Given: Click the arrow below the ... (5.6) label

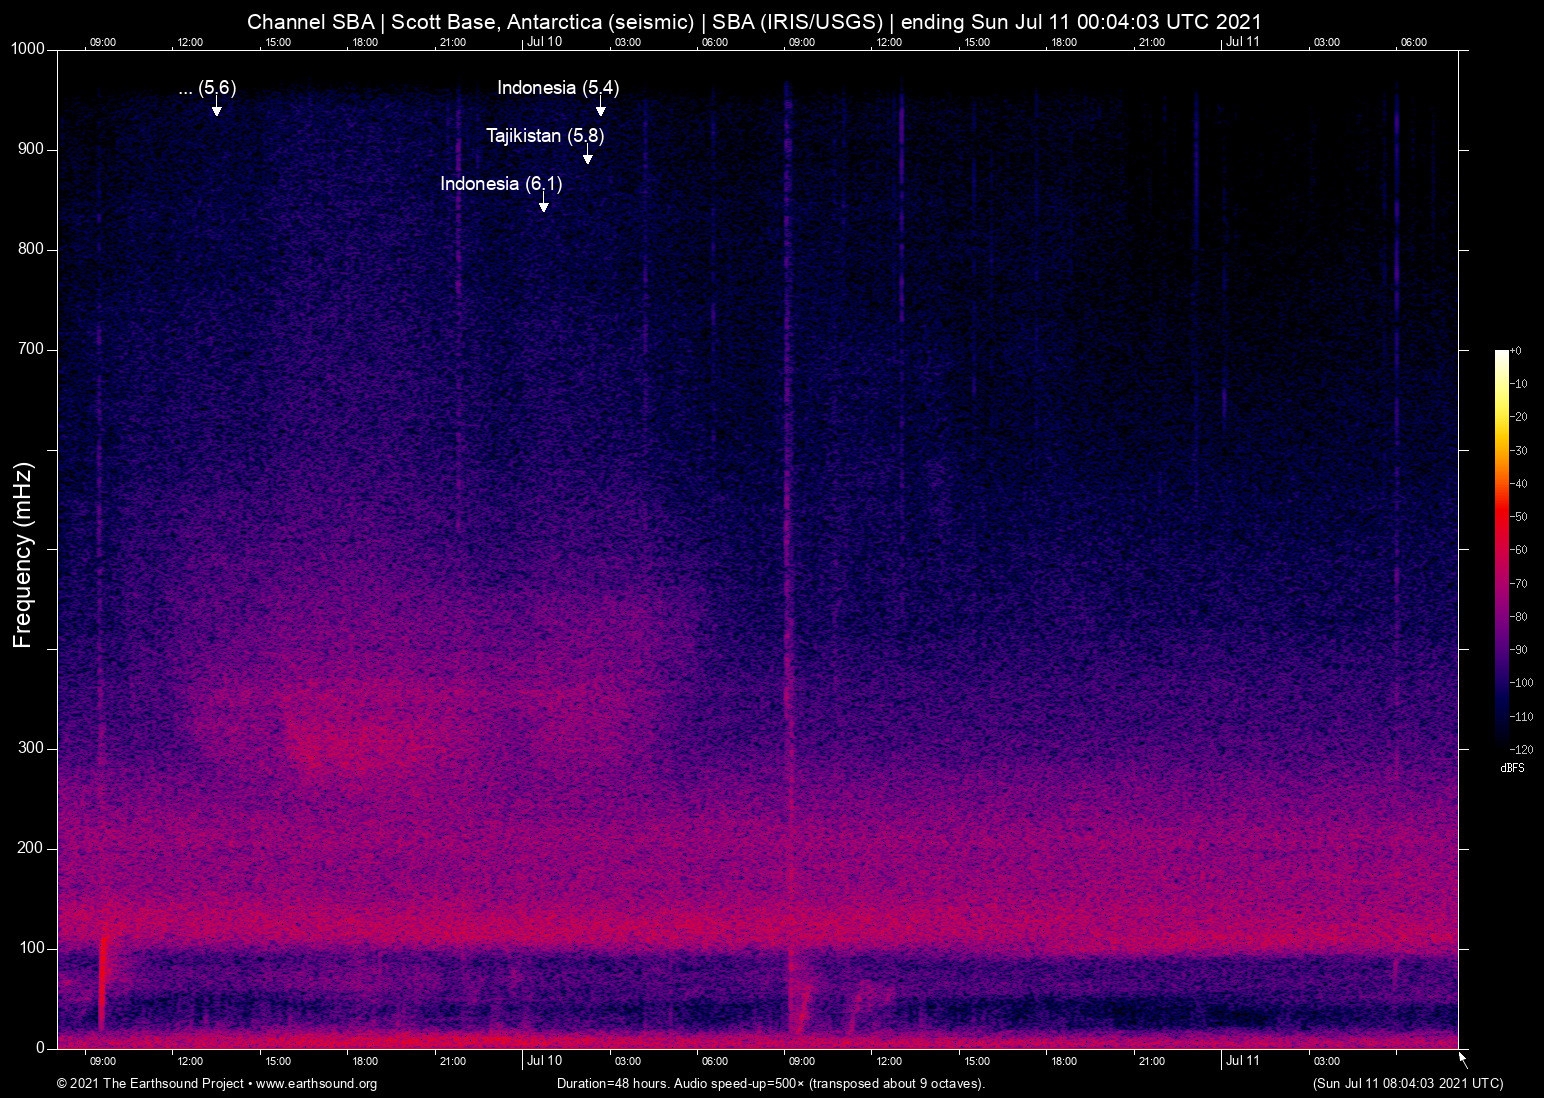Looking at the screenshot, I should pos(216,108).
